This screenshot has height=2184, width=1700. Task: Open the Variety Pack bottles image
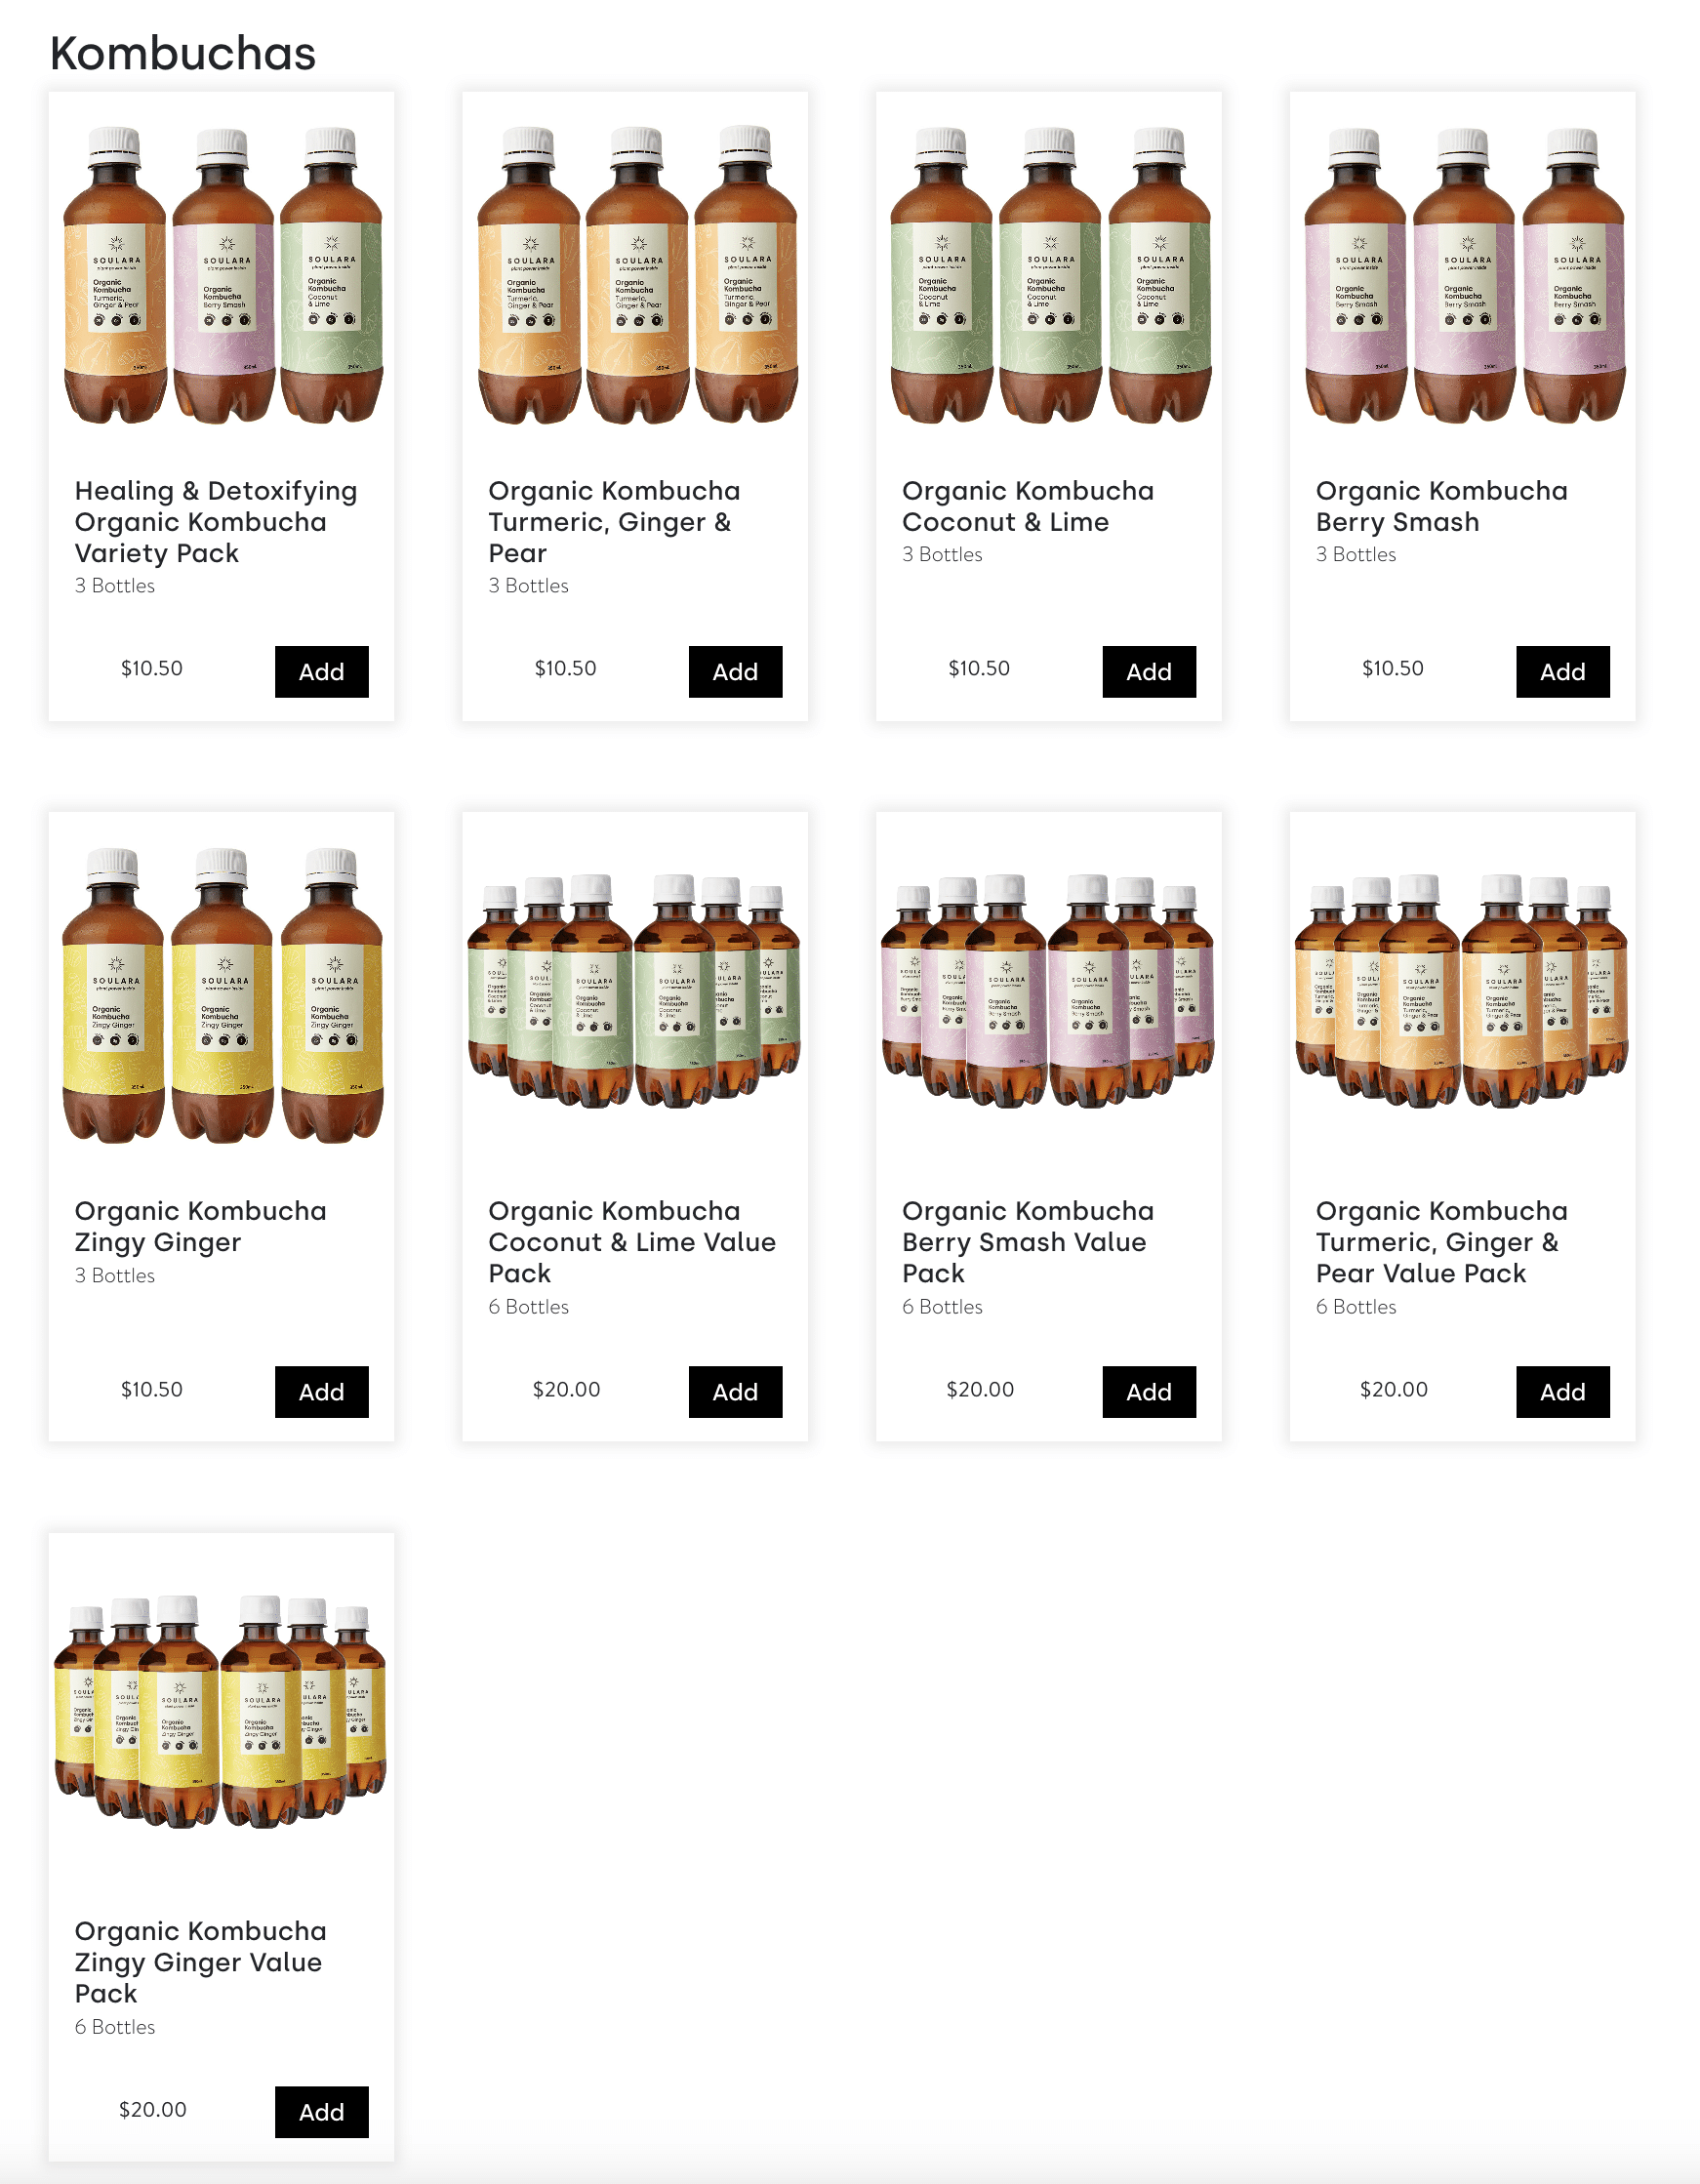[222, 275]
